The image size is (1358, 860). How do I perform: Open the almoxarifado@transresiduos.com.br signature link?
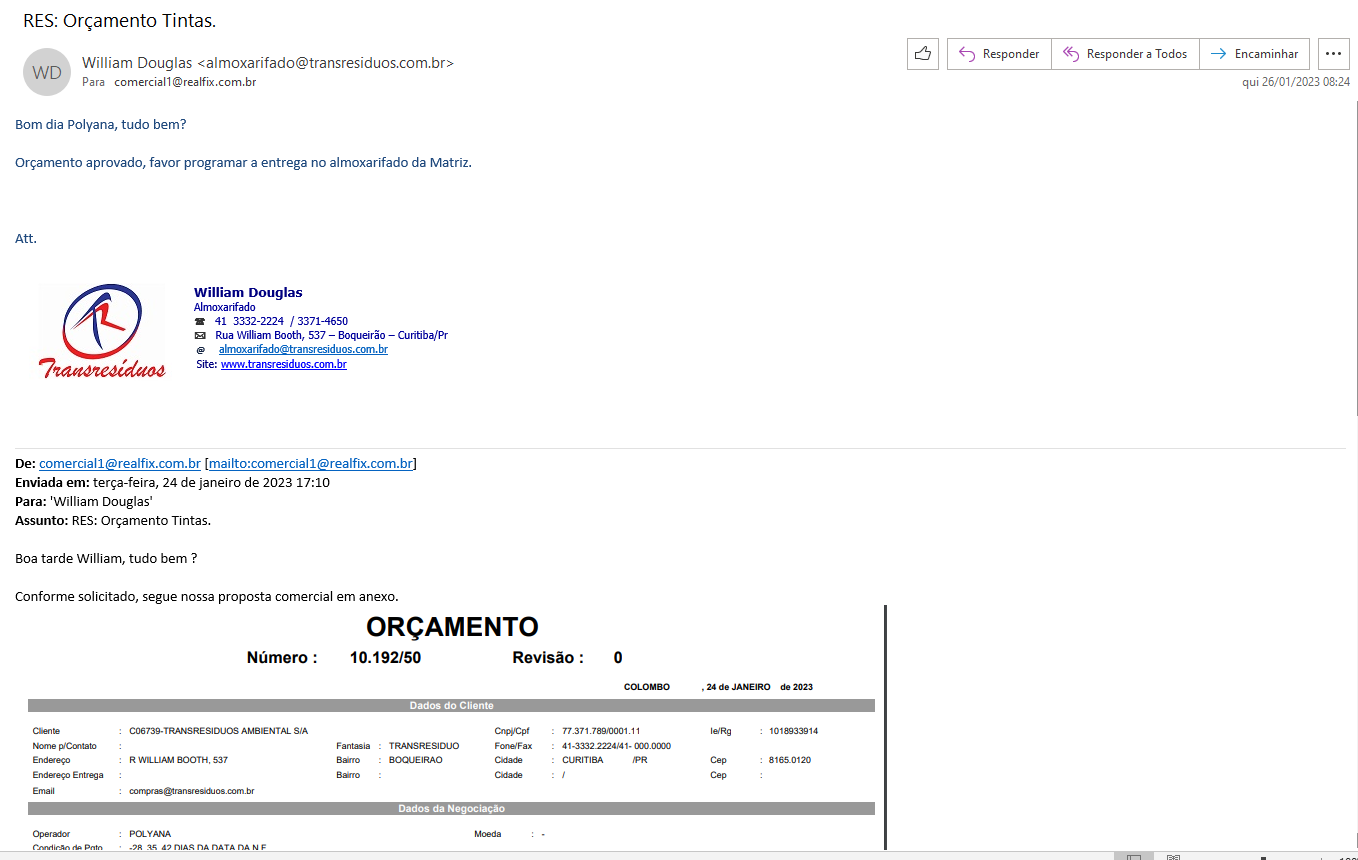[303, 350]
